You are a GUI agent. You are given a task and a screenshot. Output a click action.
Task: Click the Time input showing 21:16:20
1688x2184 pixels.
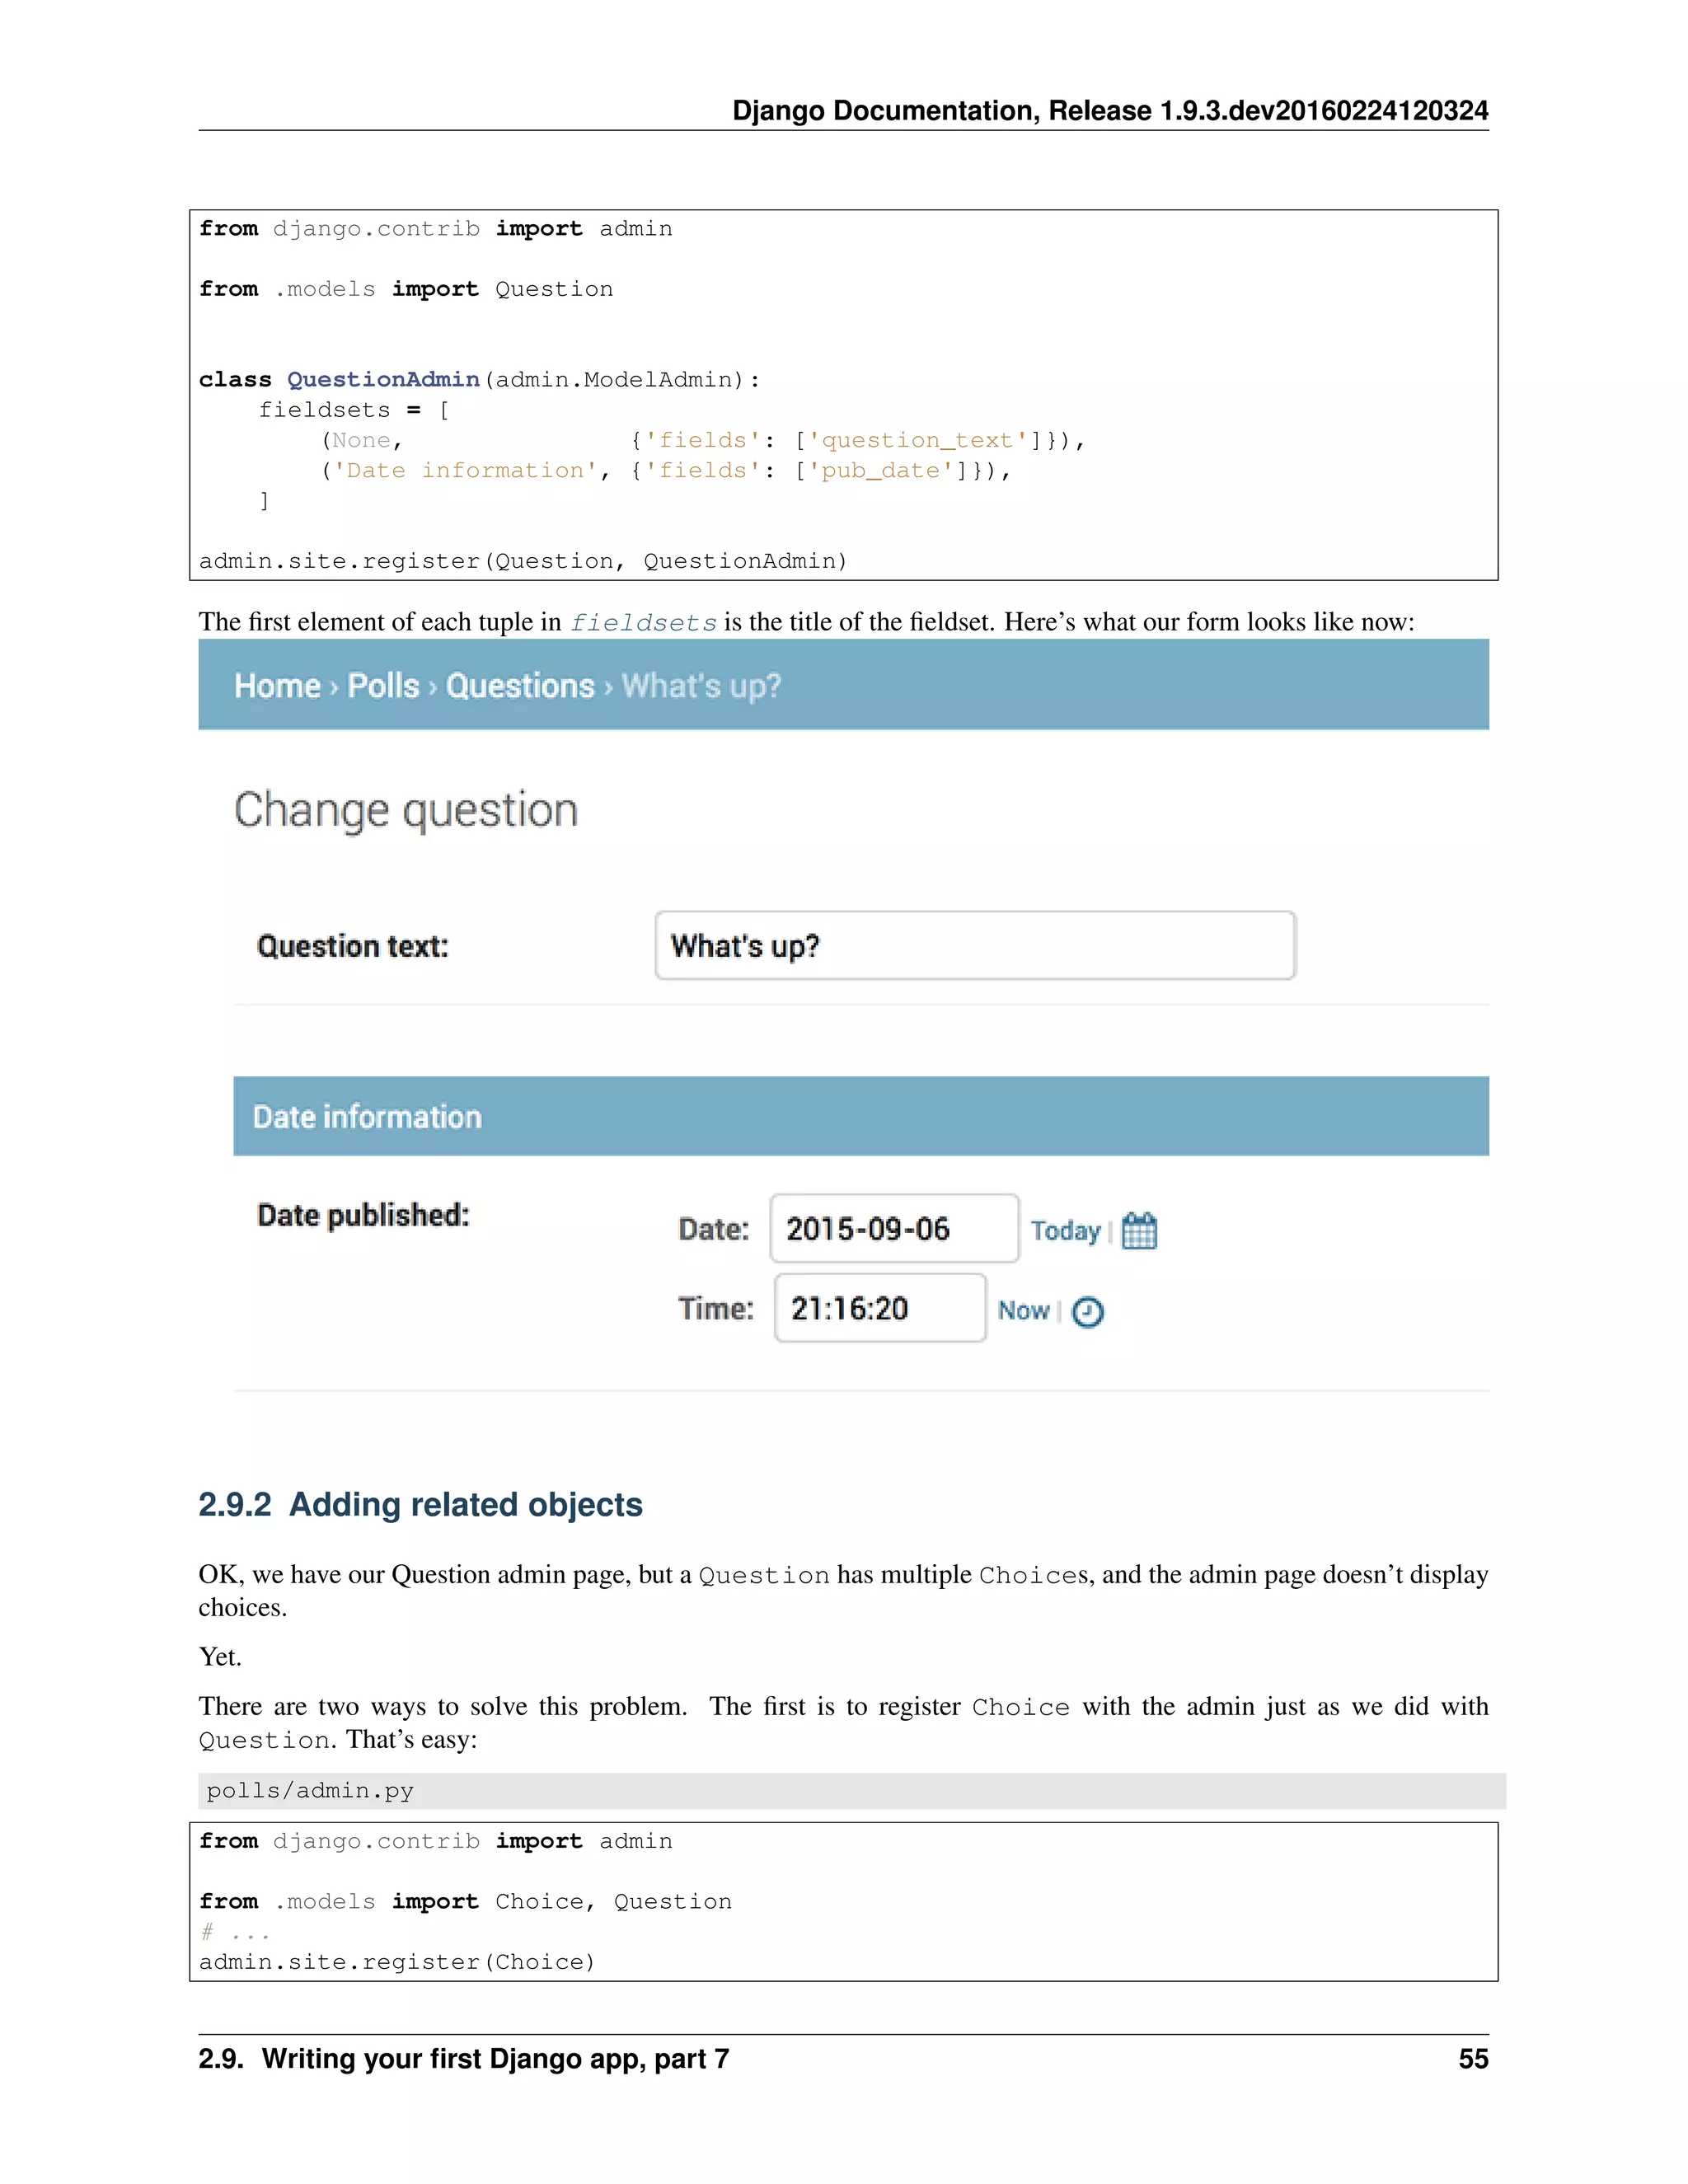880,1308
